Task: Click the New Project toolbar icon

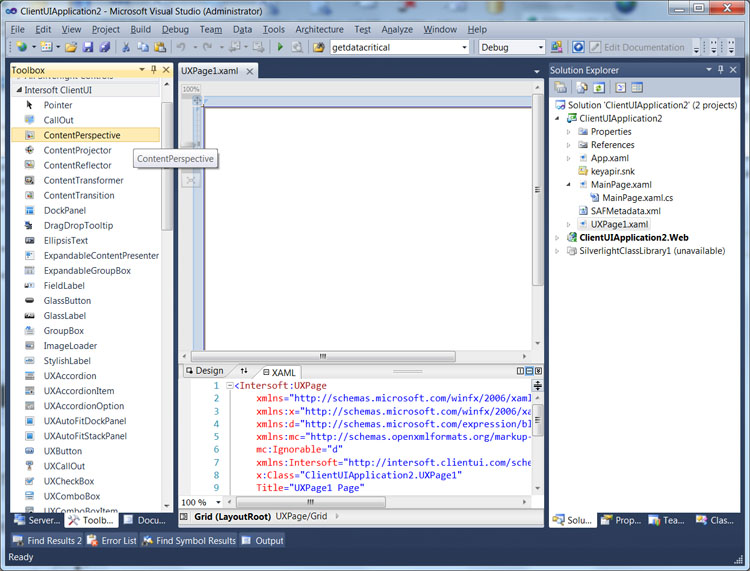Action: pos(22,47)
